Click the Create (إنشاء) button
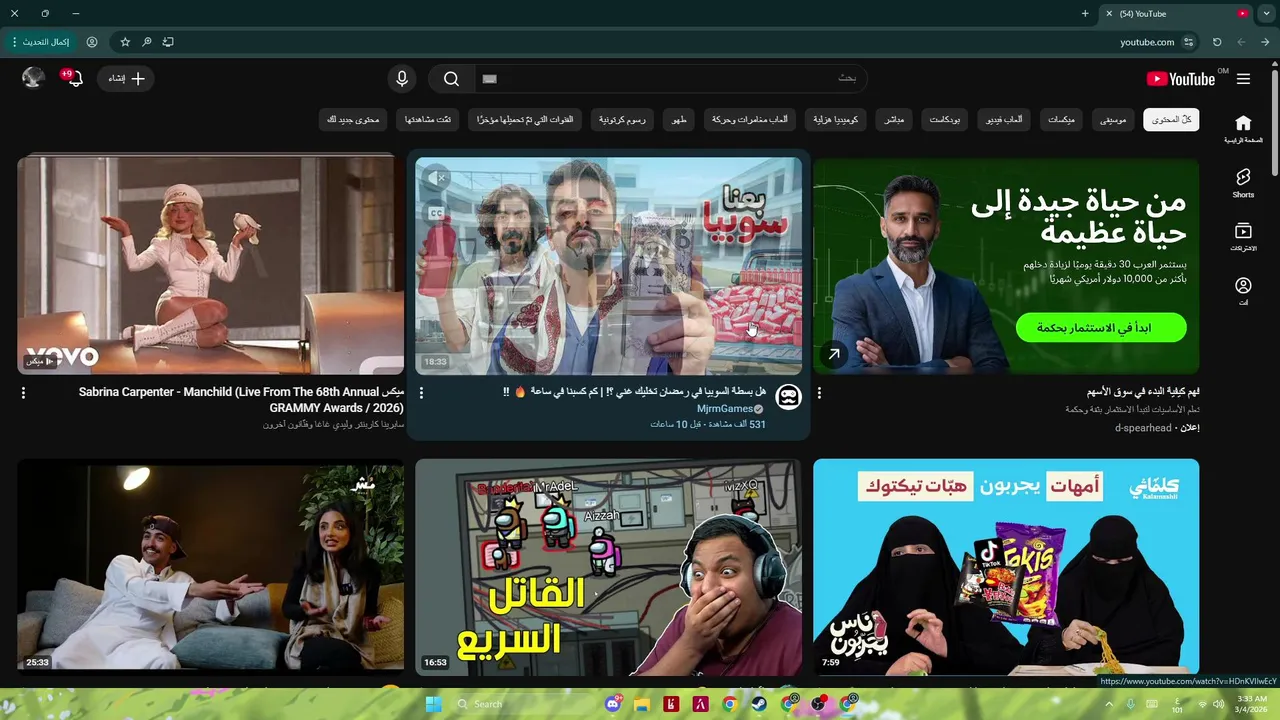The height and width of the screenshot is (720, 1280). pyautogui.click(x=125, y=78)
